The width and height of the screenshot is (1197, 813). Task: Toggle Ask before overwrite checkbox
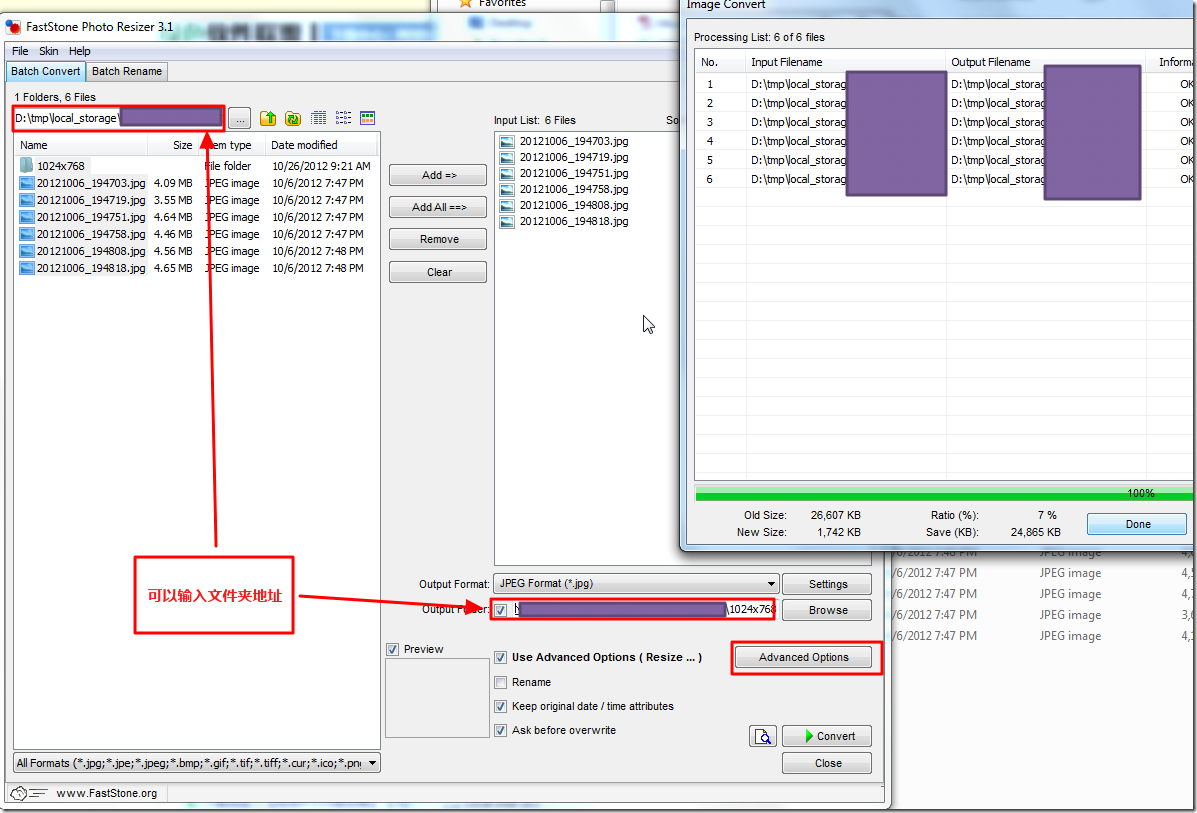(501, 731)
